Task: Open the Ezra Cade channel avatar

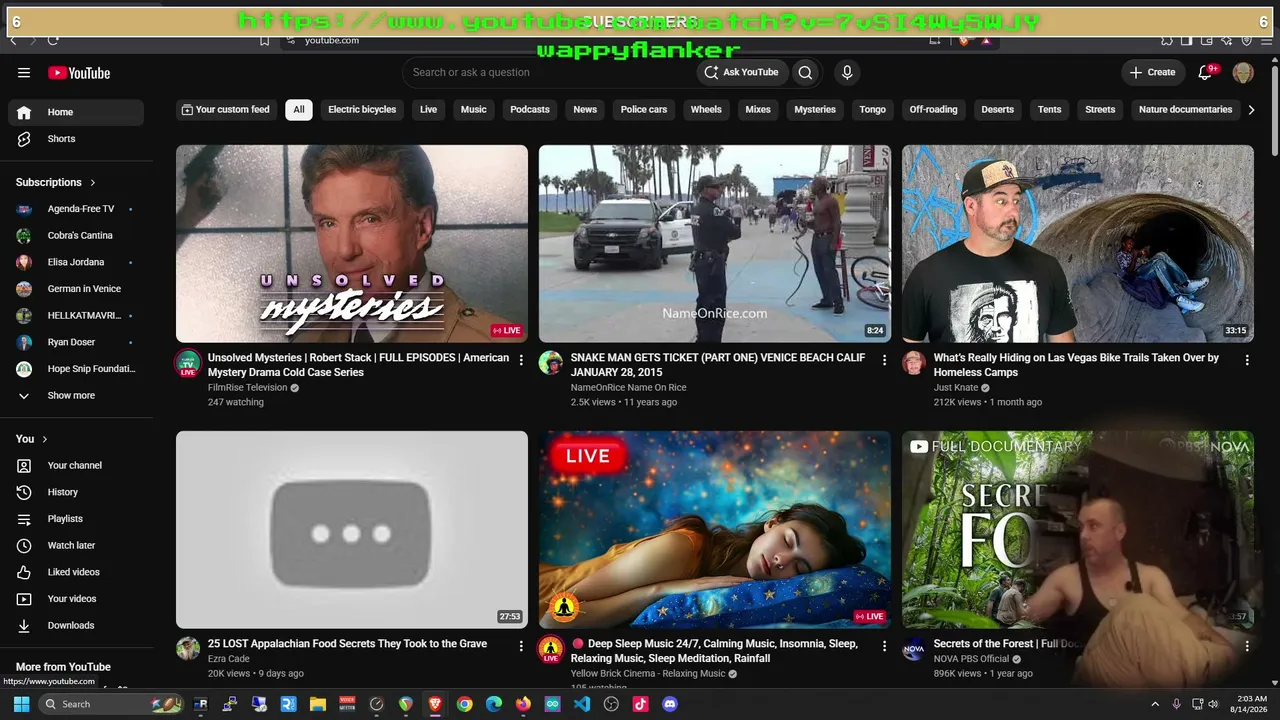Action: pyautogui.click(x=188, y=649)
